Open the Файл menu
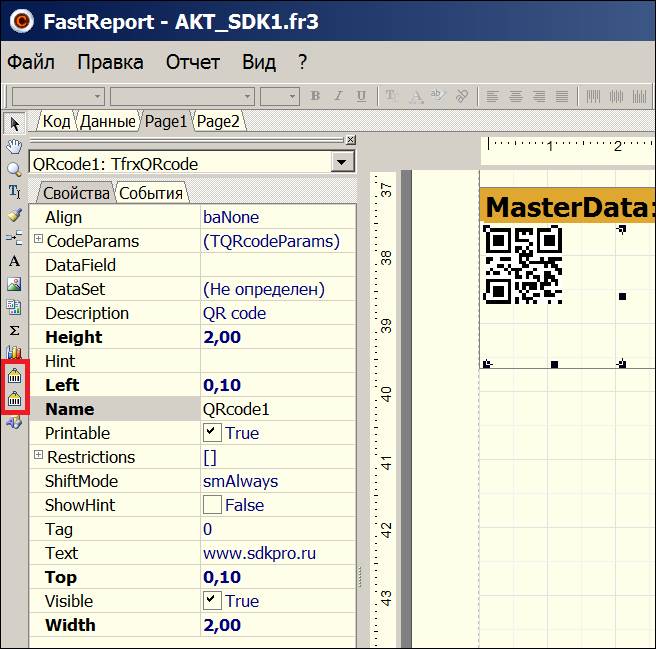Image resolution: width=656 pixels, height=649 pixels. pyautogui.click(x=31, y=62)
